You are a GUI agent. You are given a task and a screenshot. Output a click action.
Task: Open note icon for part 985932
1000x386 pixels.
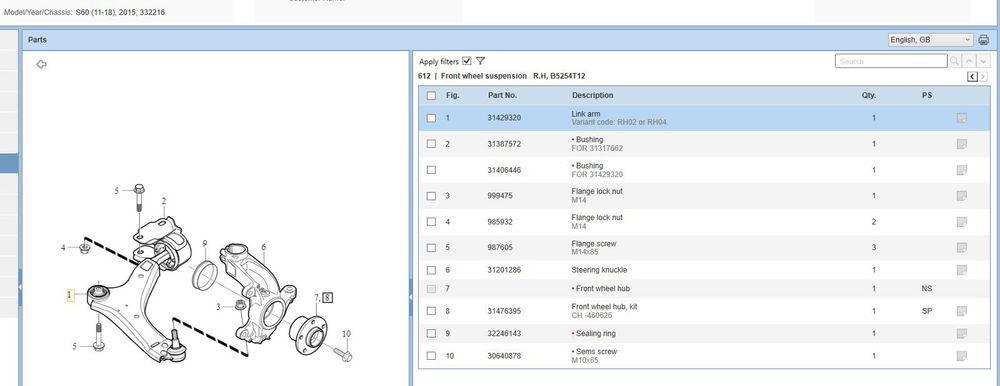961,222
